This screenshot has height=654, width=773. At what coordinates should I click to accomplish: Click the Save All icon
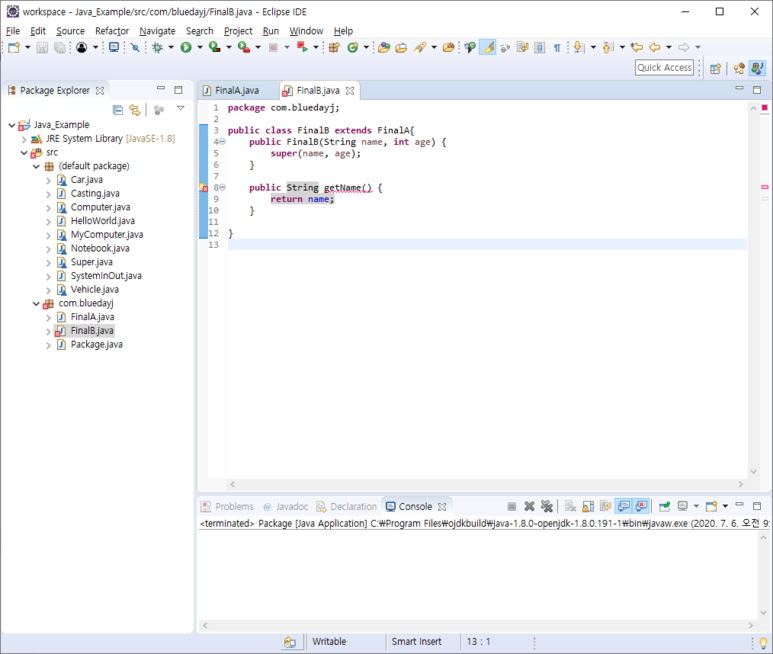[60, 47]
